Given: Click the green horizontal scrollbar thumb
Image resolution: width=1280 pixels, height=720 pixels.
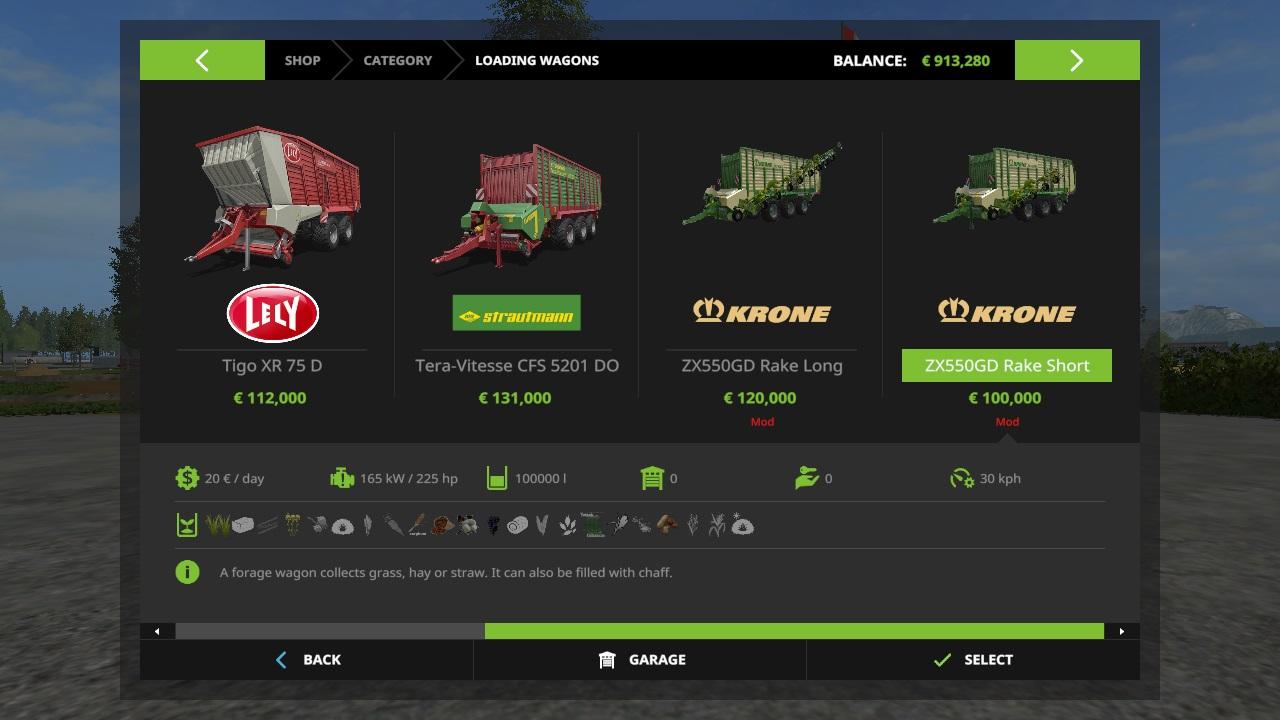Looking at the screenshot, I should pyautogui.click(x=794, y=631).
